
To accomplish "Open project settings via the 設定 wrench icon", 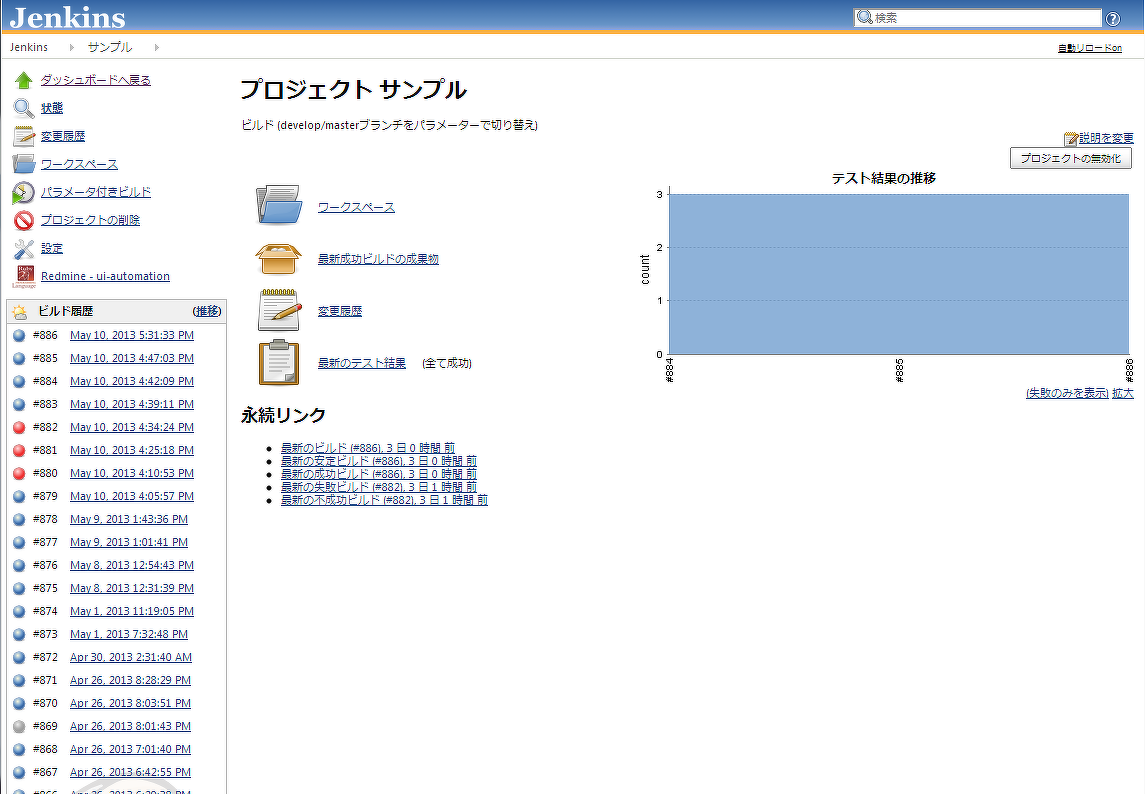I will tap(21, 247).
